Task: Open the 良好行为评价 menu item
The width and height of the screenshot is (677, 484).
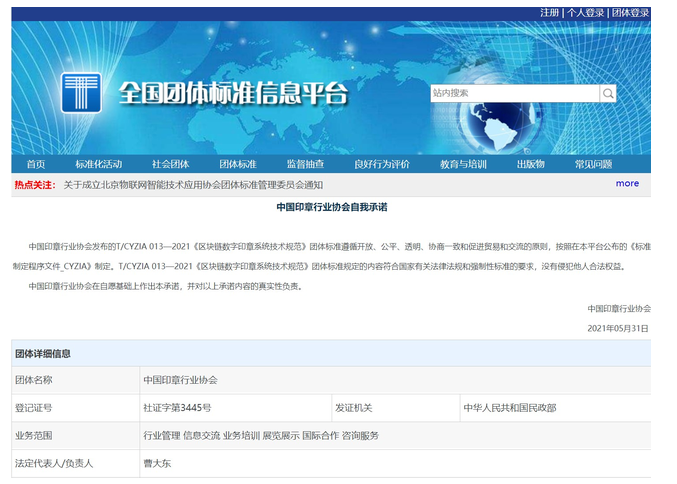Action: pyautogui.click(x=382, y=164)
